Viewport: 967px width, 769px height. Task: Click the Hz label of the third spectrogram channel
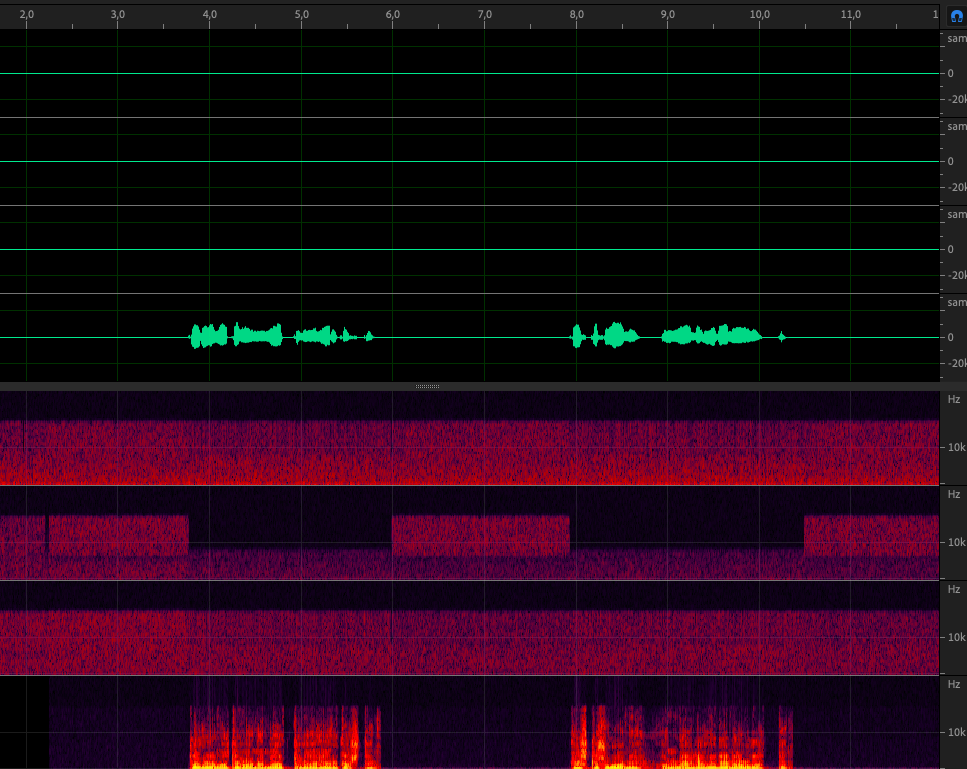(954, 589)
